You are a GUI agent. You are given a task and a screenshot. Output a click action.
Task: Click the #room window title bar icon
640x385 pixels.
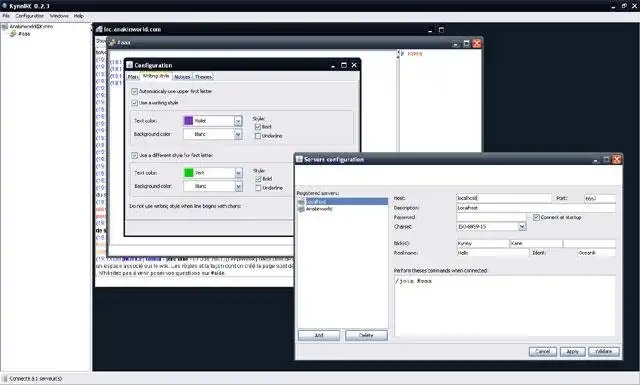click(112, 42)
